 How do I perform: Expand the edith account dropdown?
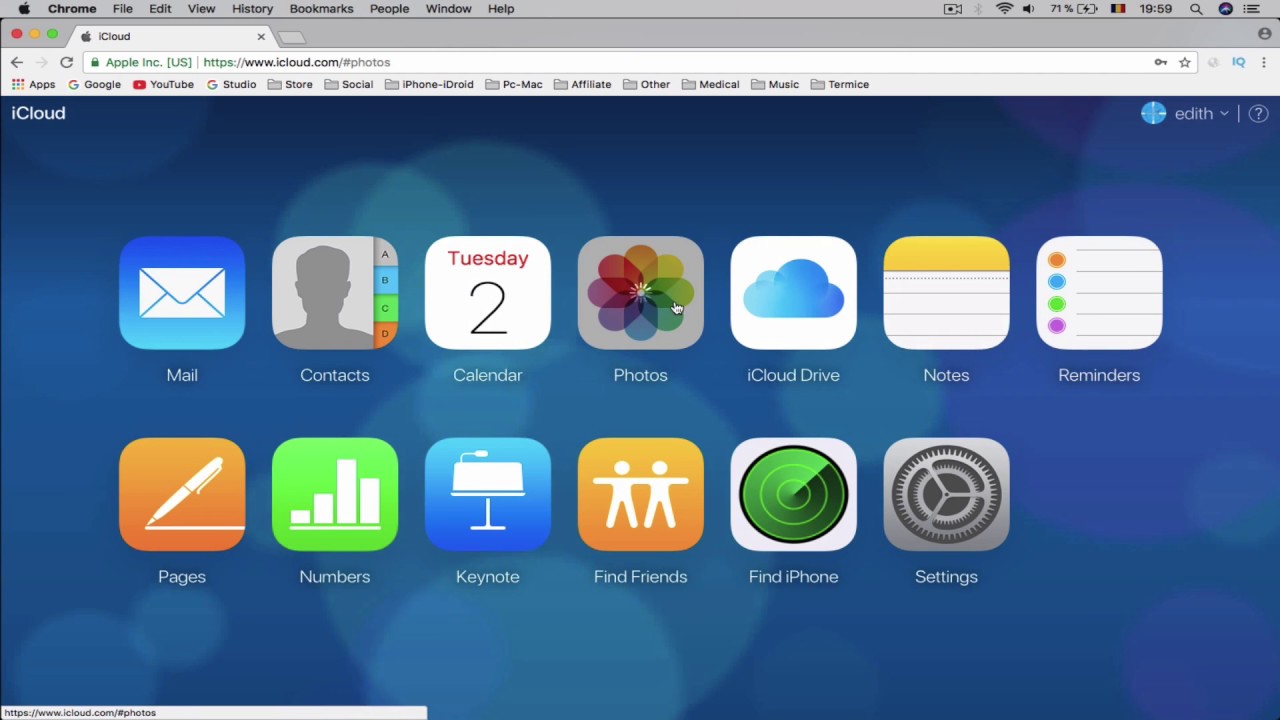pos(1201,113)
